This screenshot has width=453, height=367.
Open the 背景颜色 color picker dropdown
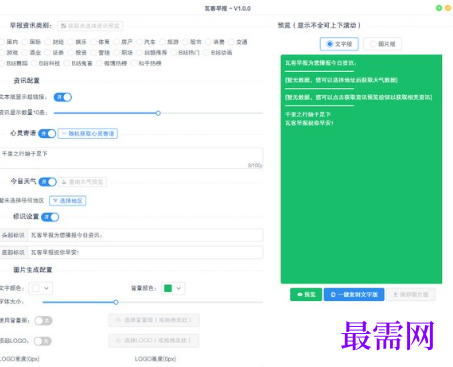[173, 288]
